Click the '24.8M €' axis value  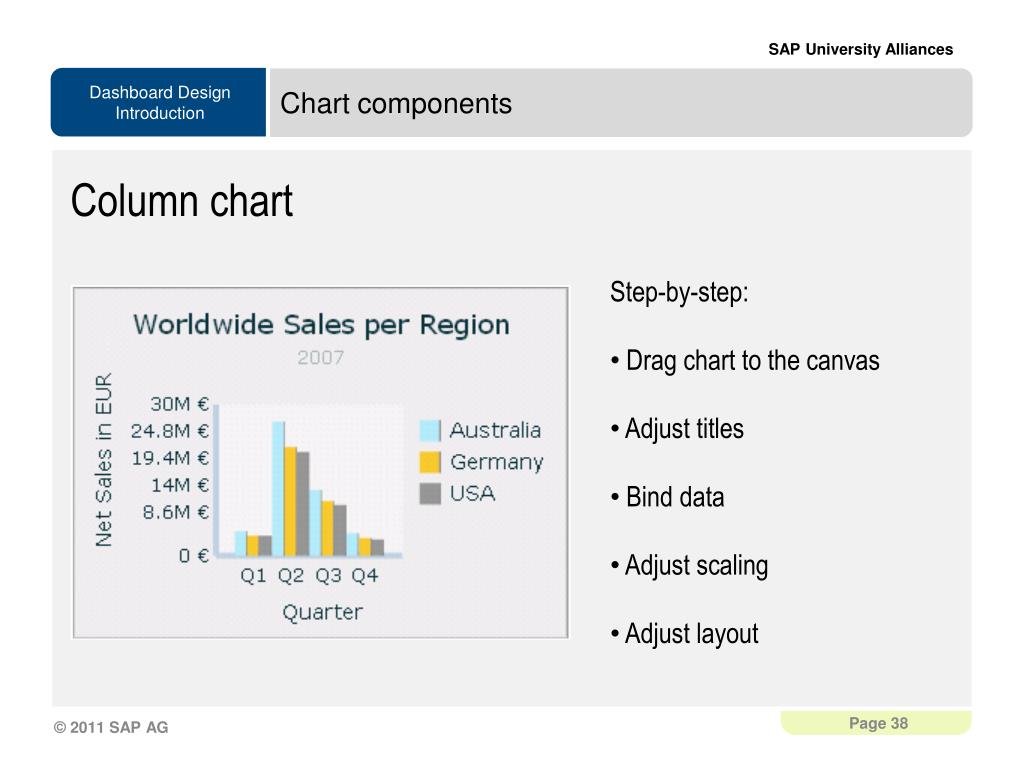point(170,431)
